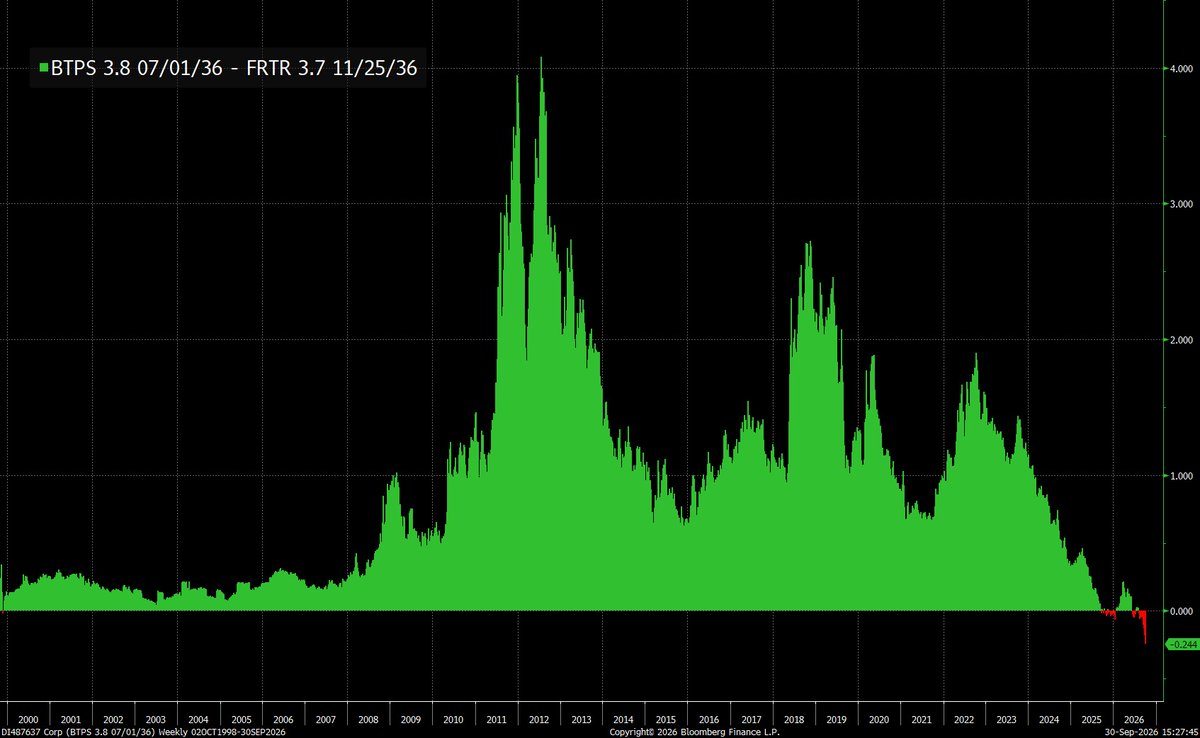1200x738 pixels.
Task: Click the 2006 year label on x-axis
Action: click(283, 719)
